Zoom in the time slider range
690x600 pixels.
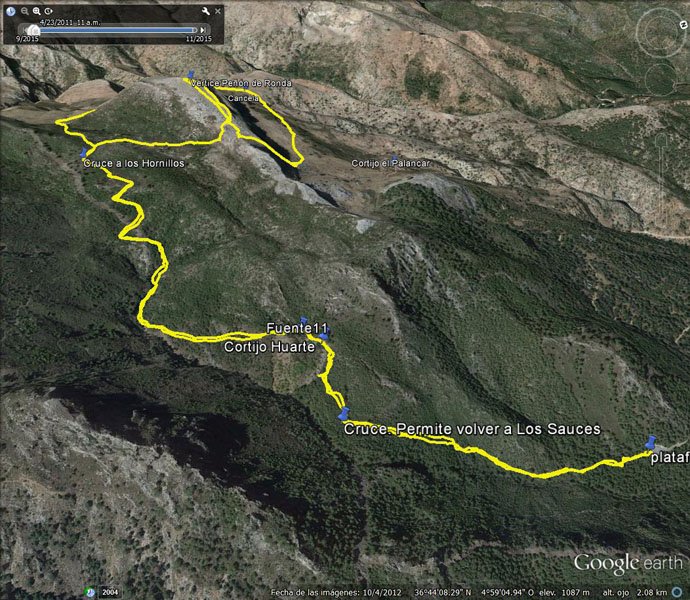pos(37,11)
